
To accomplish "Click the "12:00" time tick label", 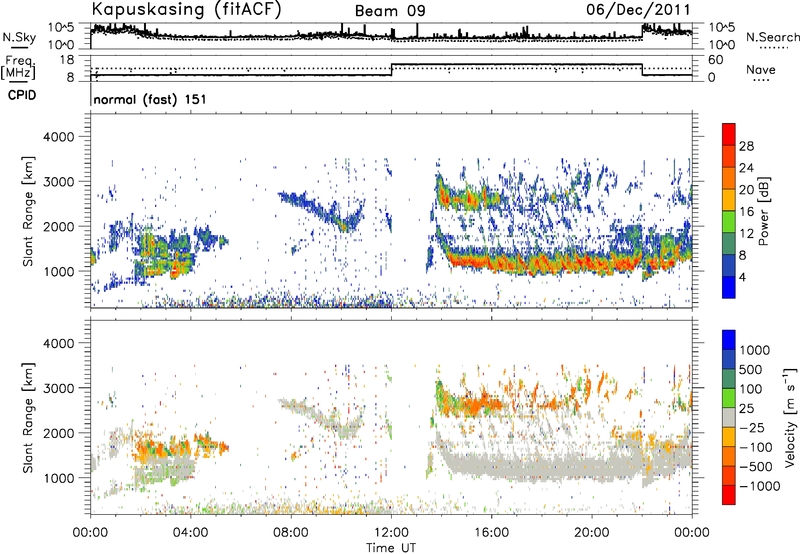I will [x=391, y=533].
